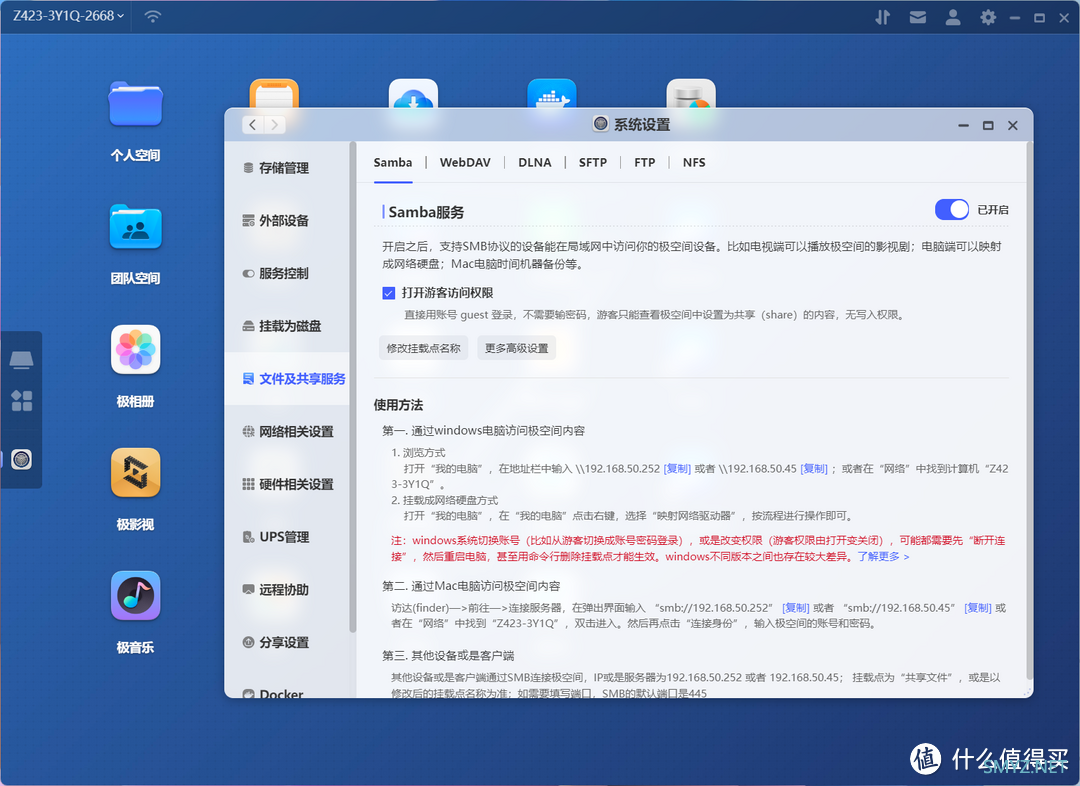Open the Docker whale desktop app
This screenshot has width=1080, height=786.
(552, 94)
